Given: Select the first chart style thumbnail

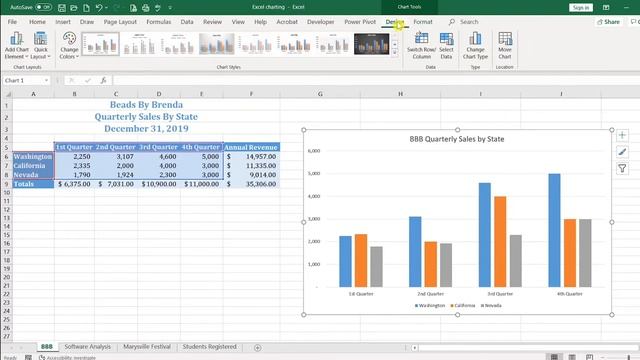Looking at the screenshot, I should pyautogui.click(x=100, y=44).
